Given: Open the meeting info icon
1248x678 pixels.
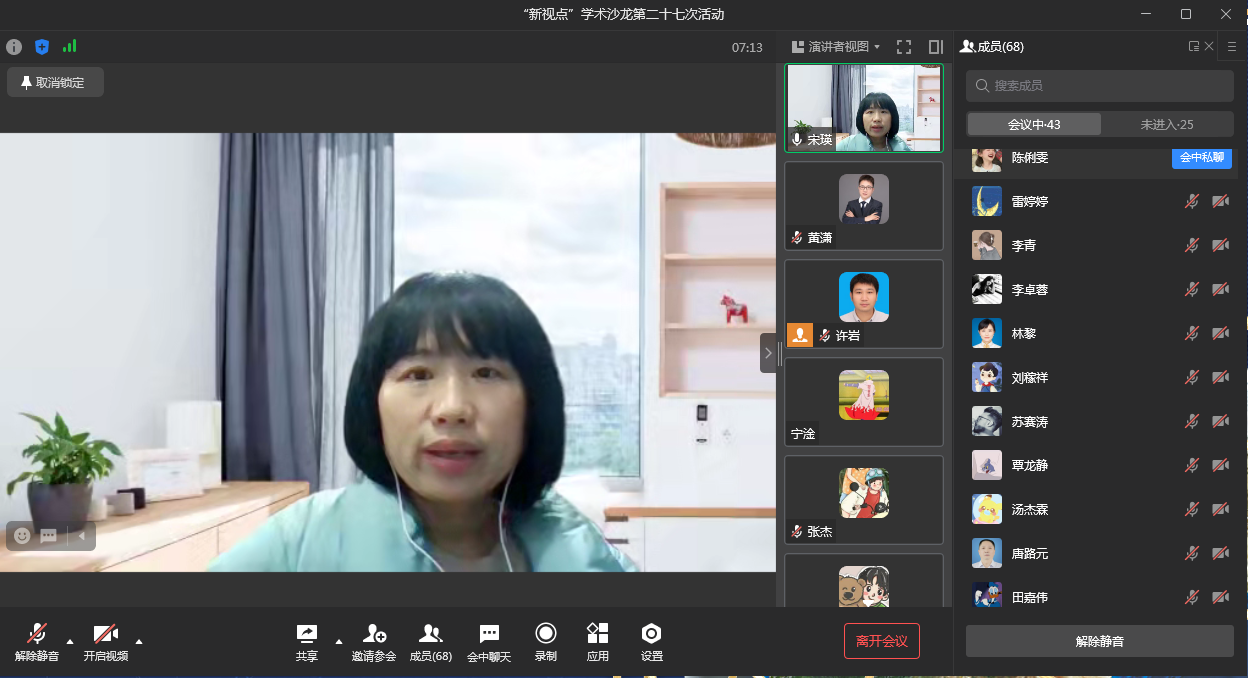Looking at the screenshot, I should click(x=14, y=47).
